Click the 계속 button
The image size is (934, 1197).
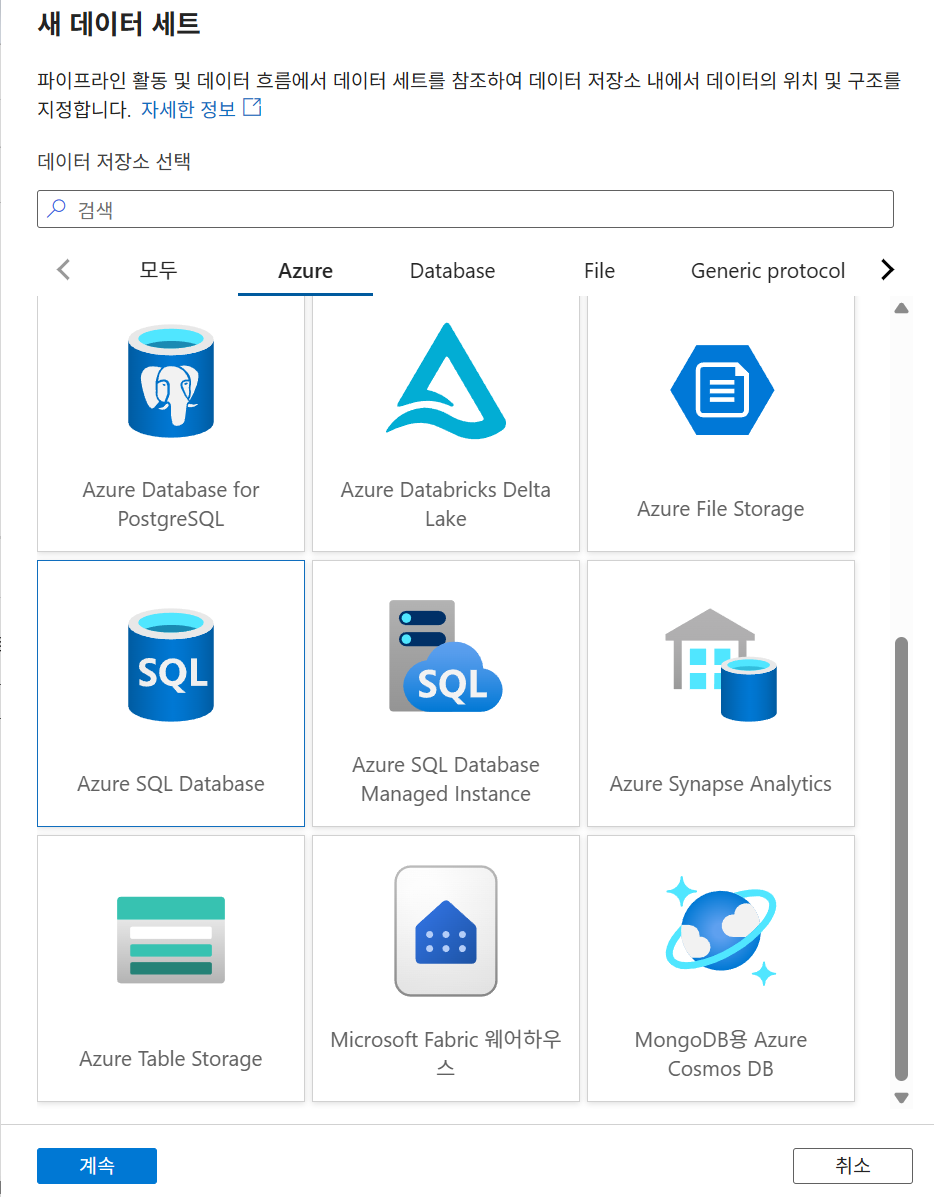97,1166
